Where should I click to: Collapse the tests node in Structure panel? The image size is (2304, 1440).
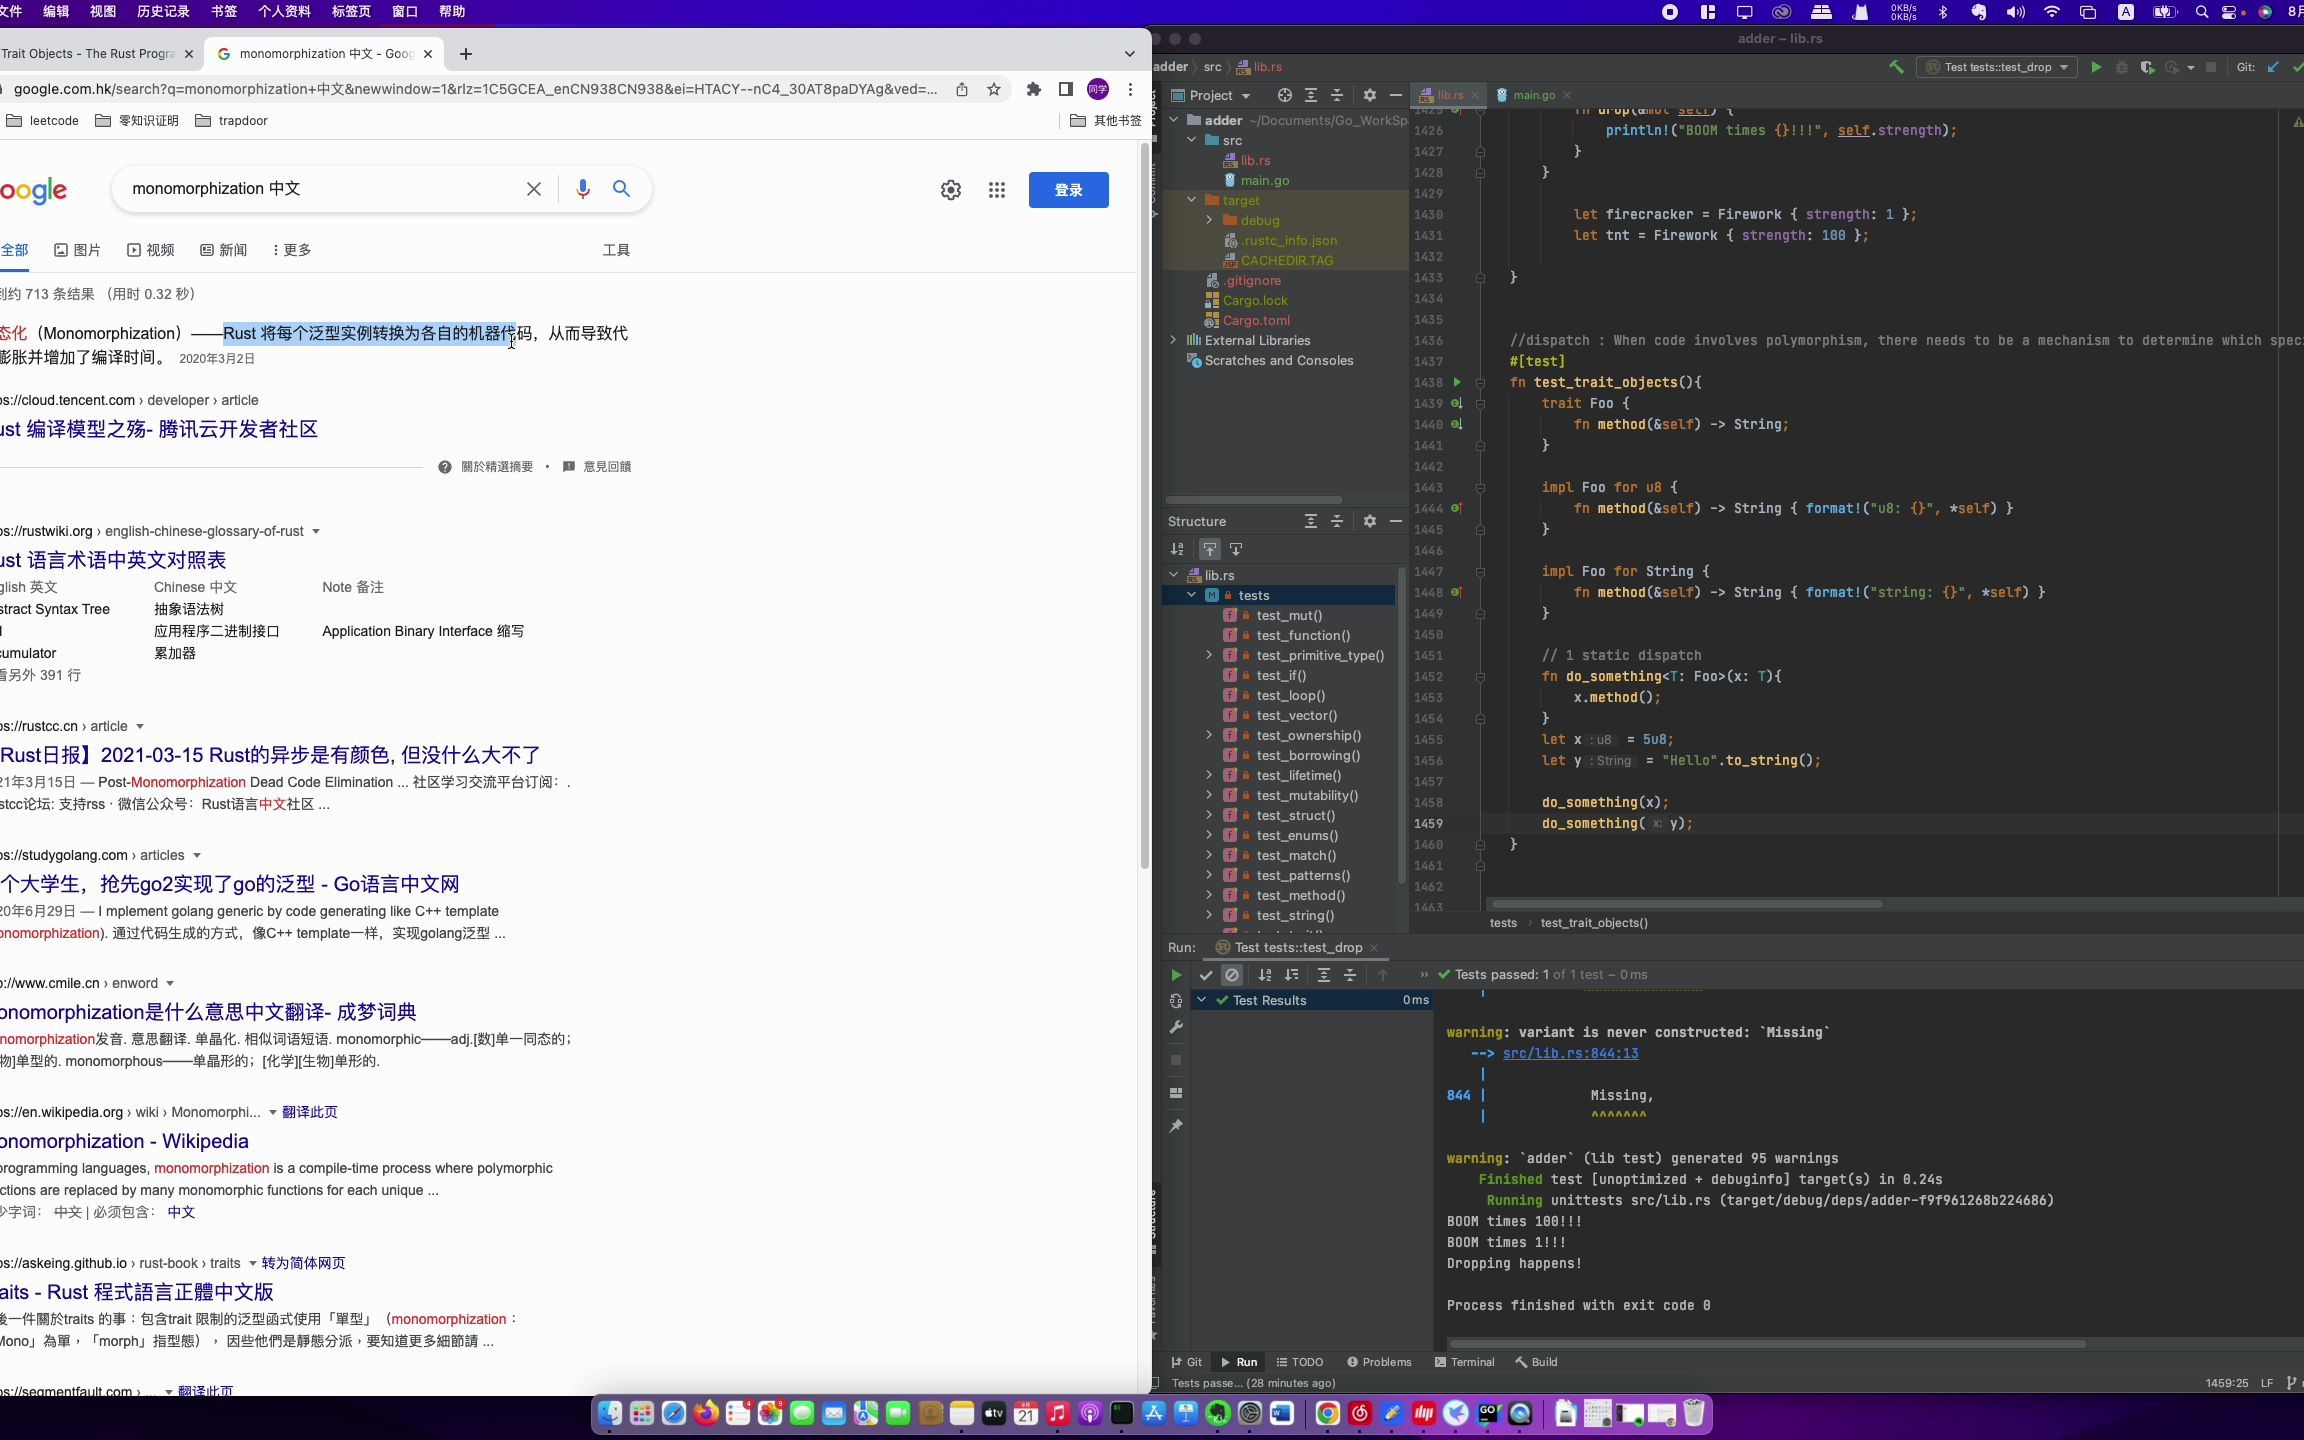click(x=1192, y=595)
